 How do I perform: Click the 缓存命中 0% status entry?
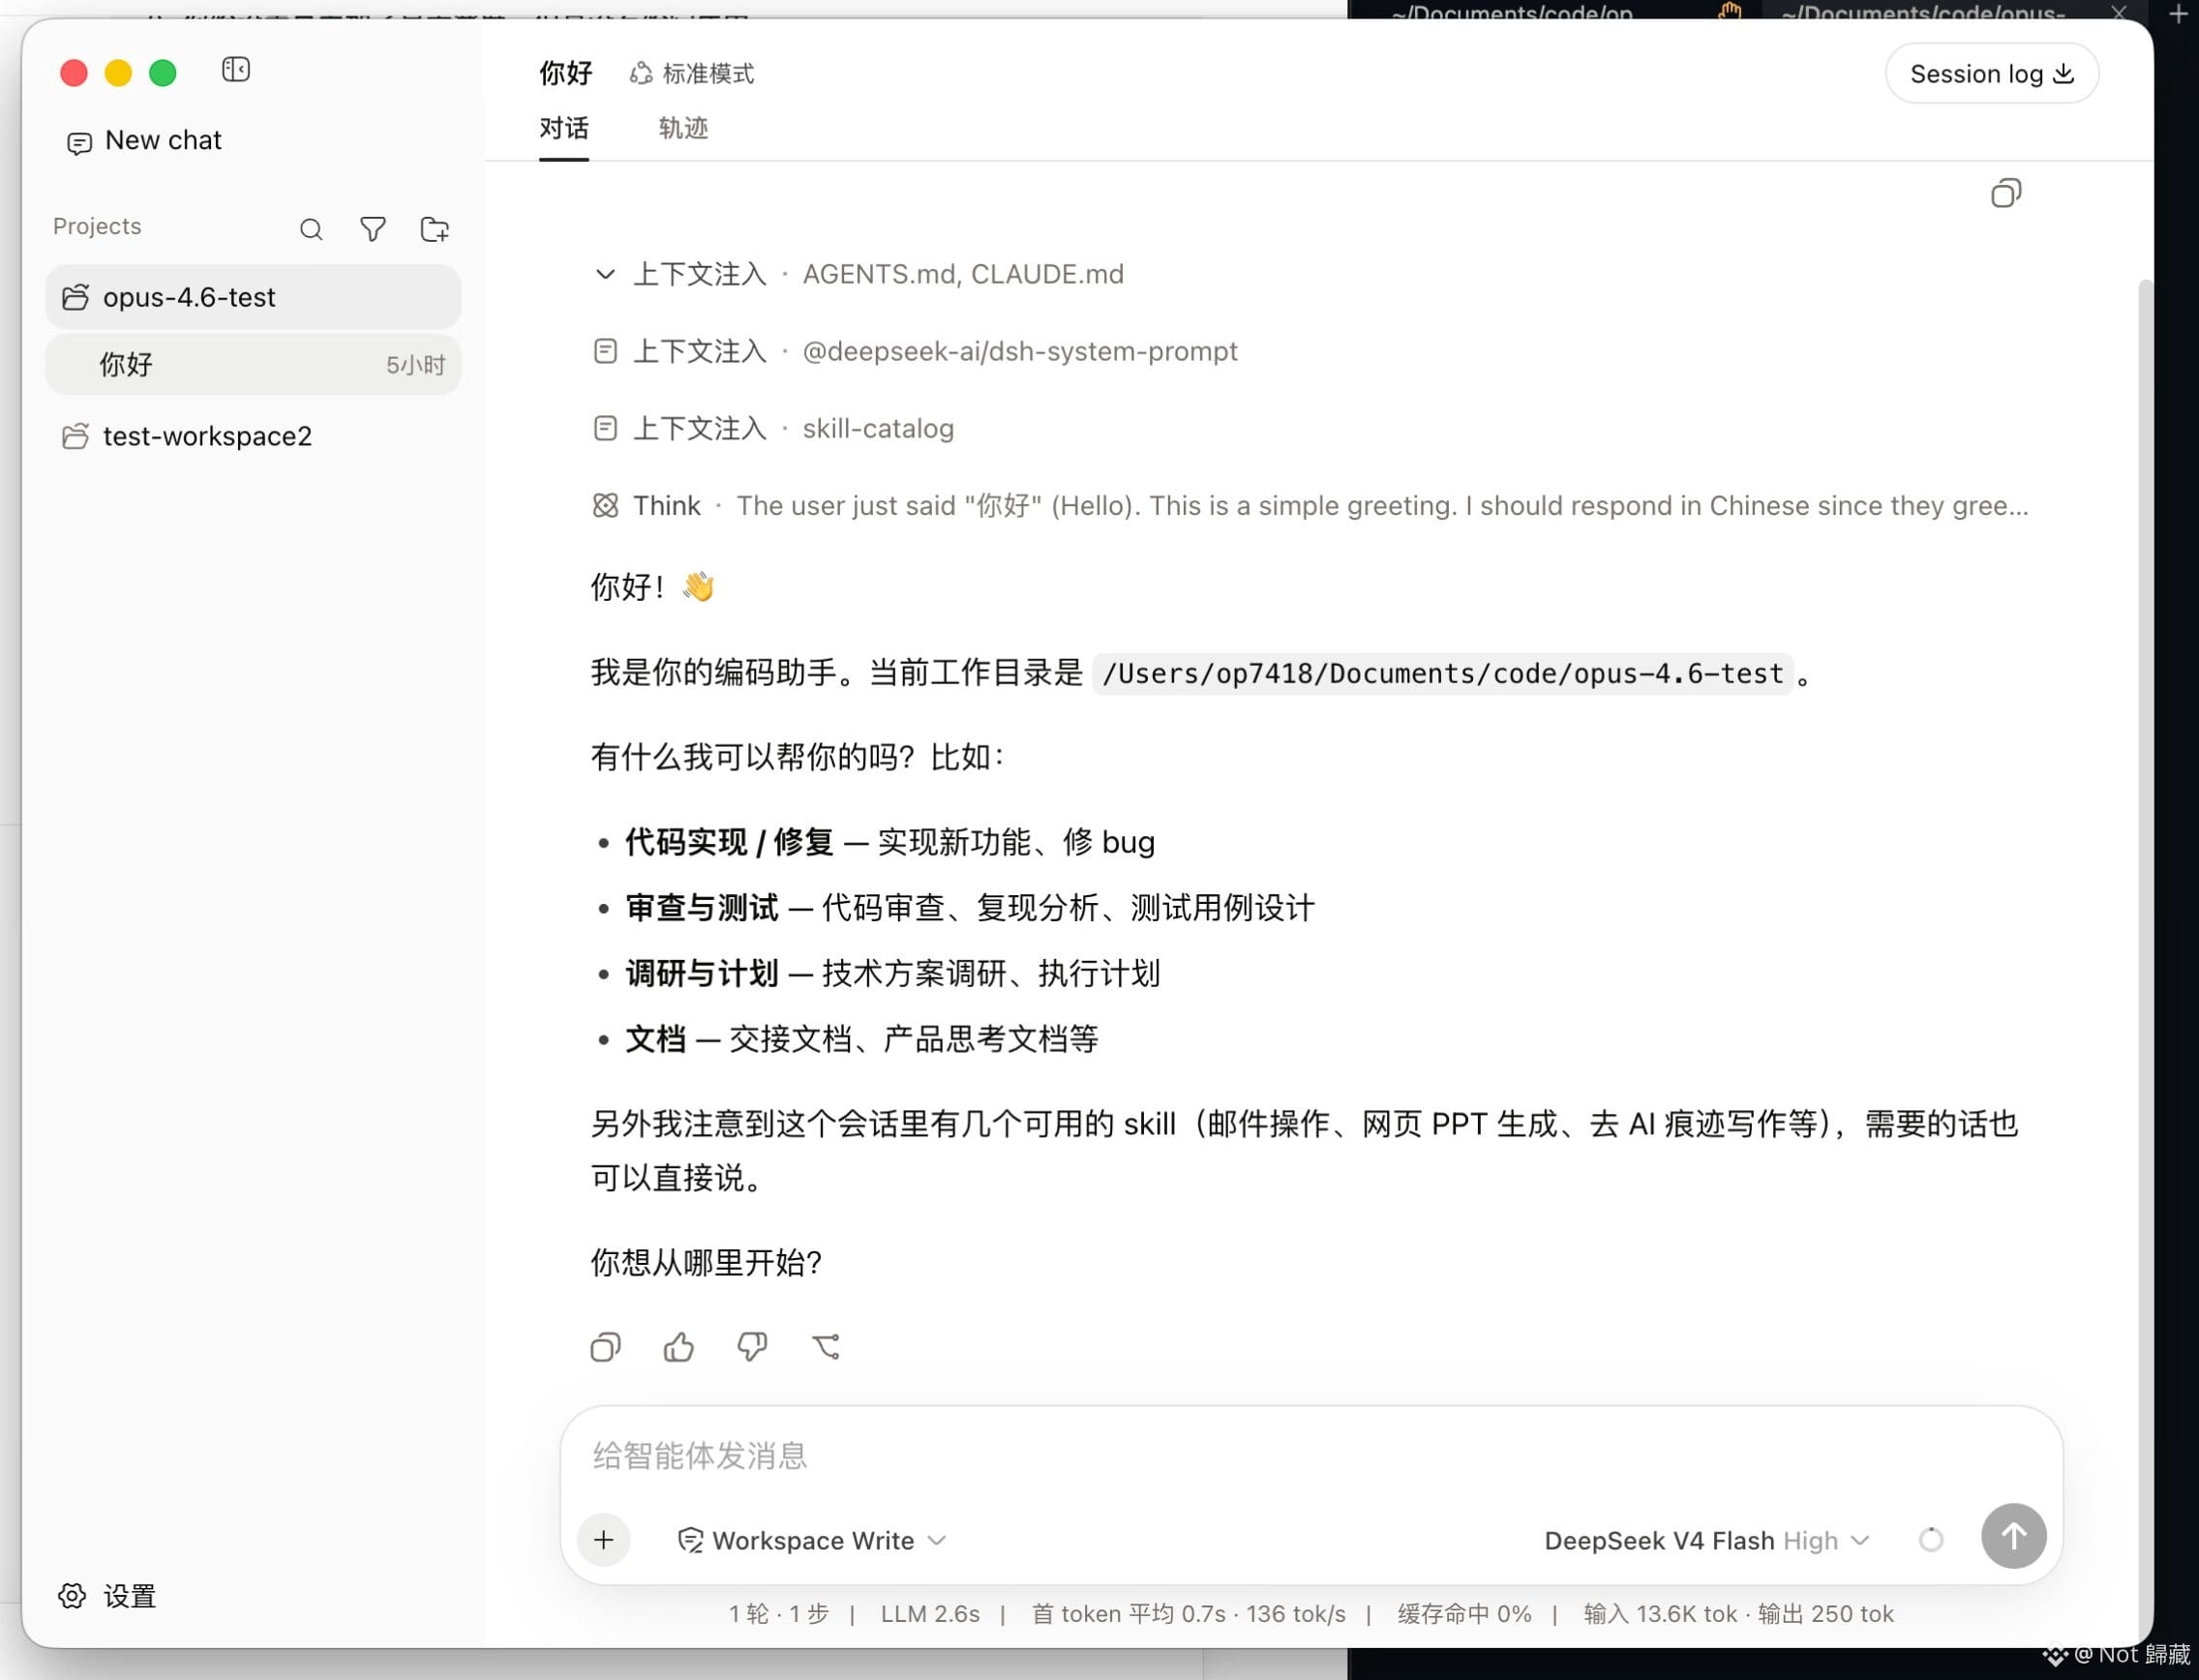click(1464, 1614)
